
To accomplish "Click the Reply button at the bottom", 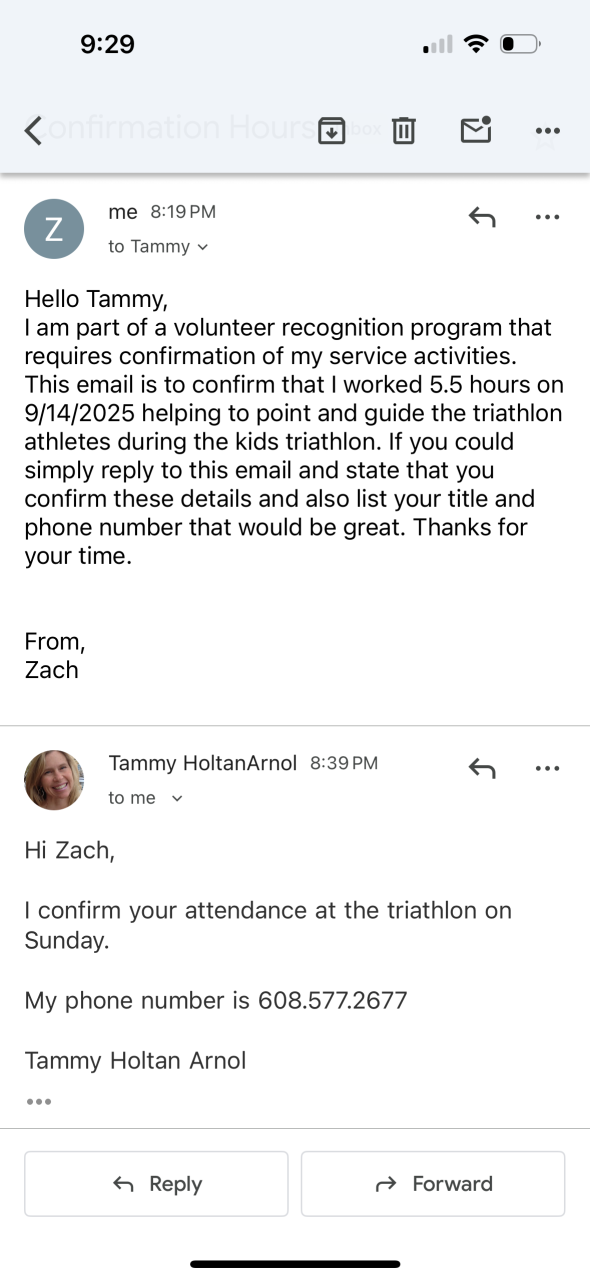I will coord(156,1184).
